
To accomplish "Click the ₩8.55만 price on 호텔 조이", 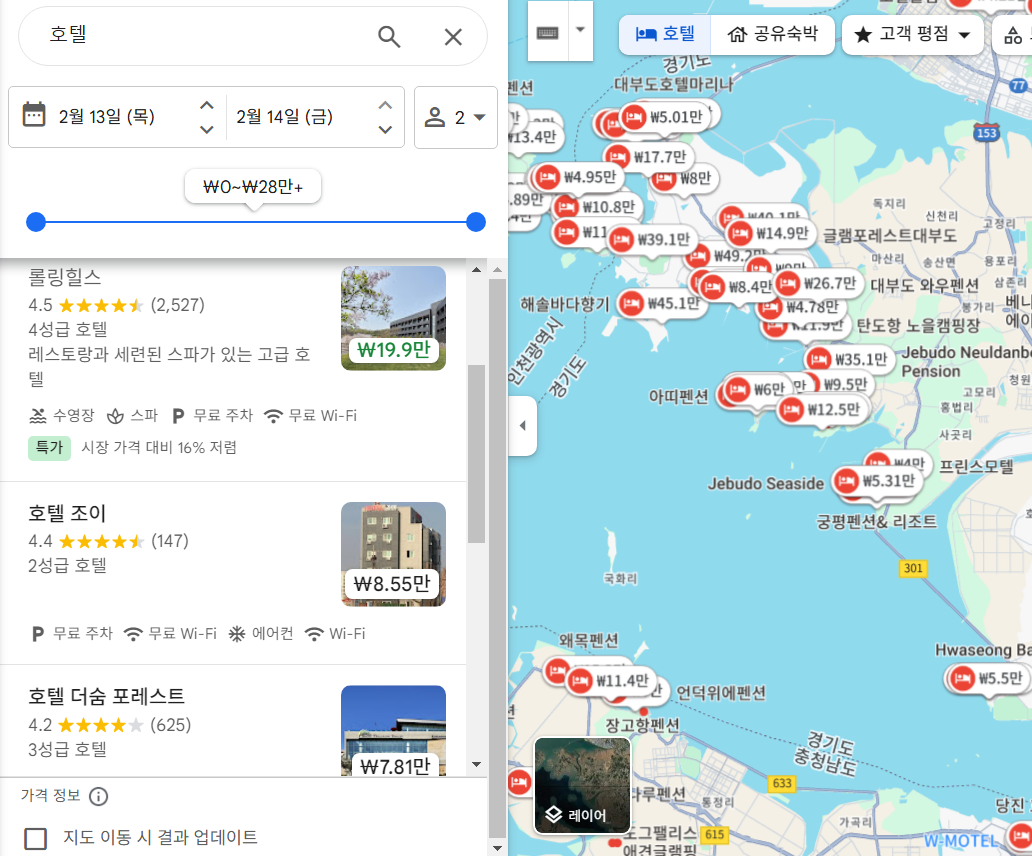I will pos(393,584).
